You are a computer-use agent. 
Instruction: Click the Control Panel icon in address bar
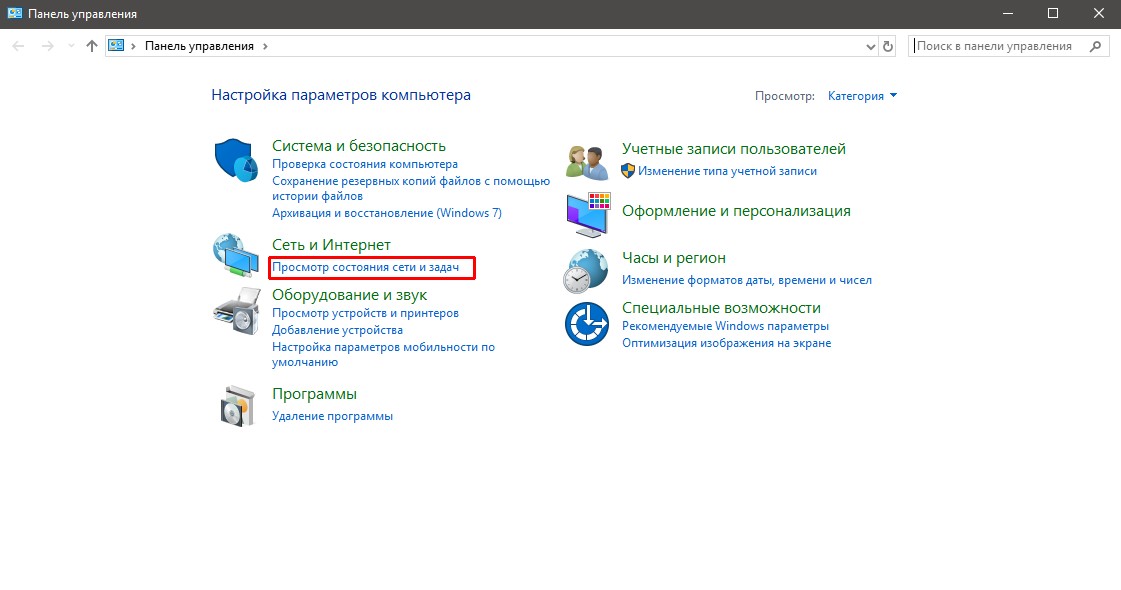[117, 46]
